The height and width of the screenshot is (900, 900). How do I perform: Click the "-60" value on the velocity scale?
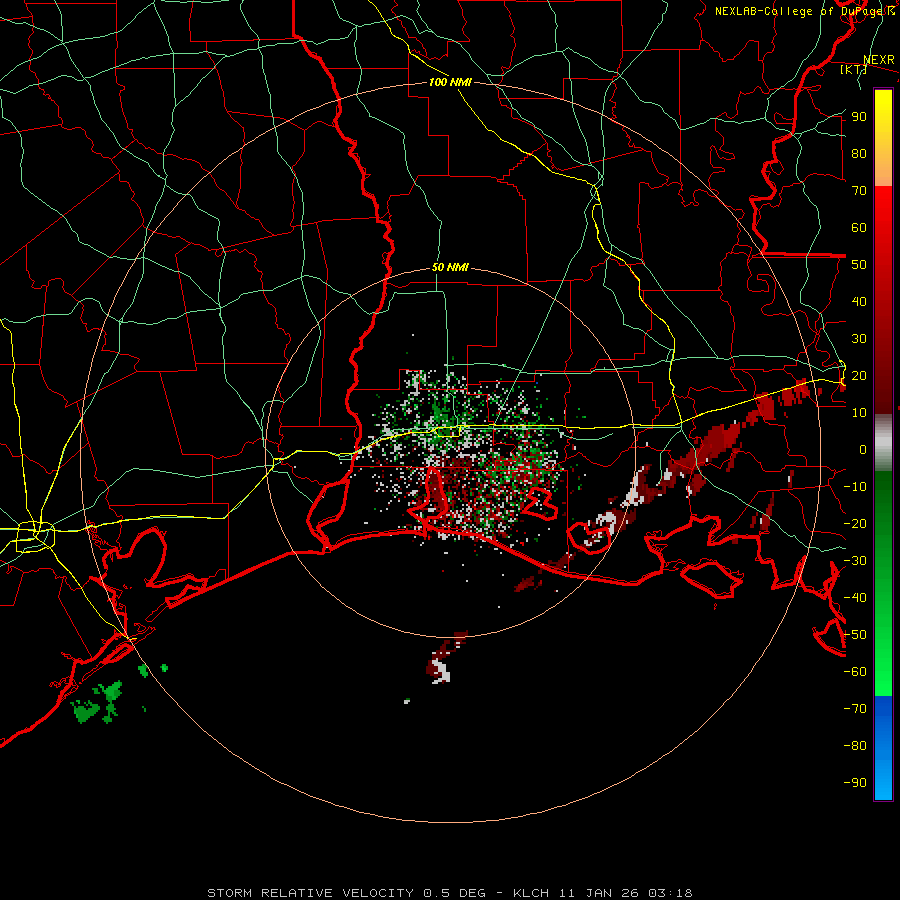pos(855,672)
